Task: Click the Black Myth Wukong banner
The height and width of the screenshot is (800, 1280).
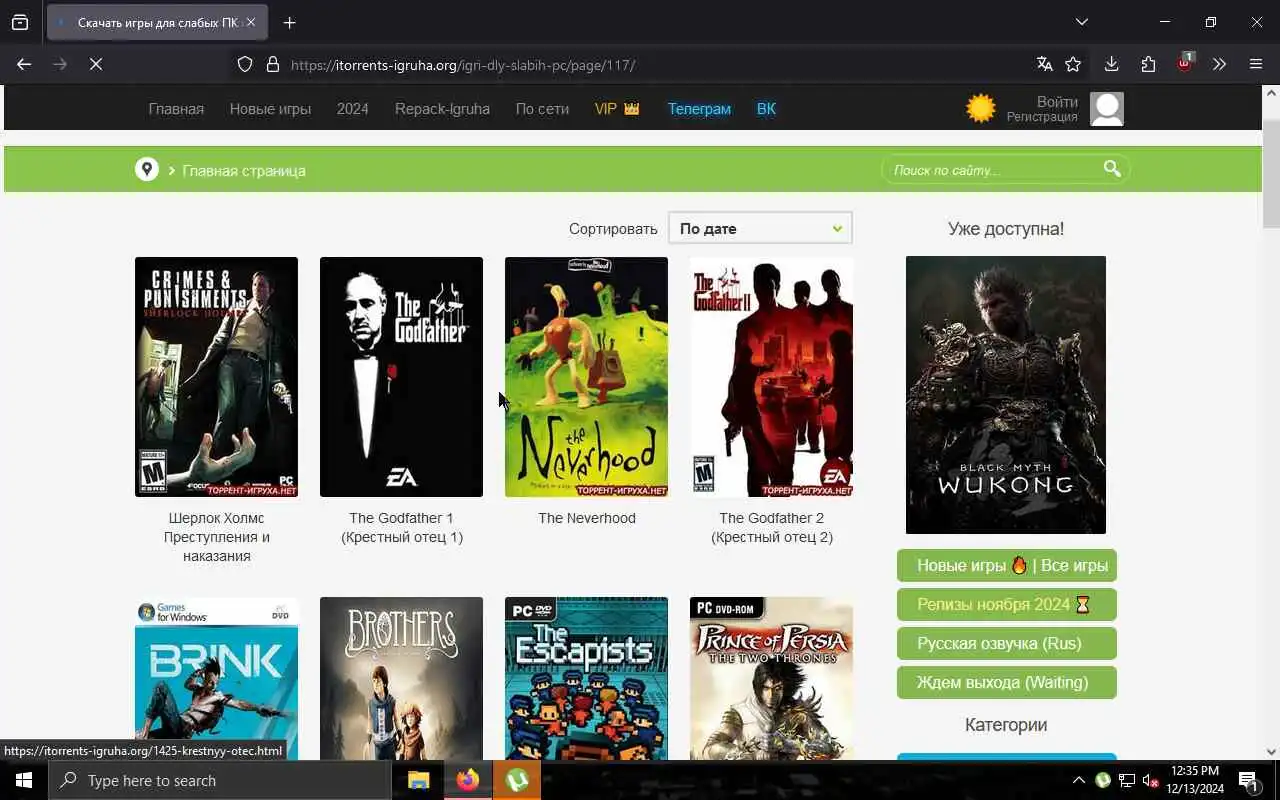Action: click(x=1006, y=395)
